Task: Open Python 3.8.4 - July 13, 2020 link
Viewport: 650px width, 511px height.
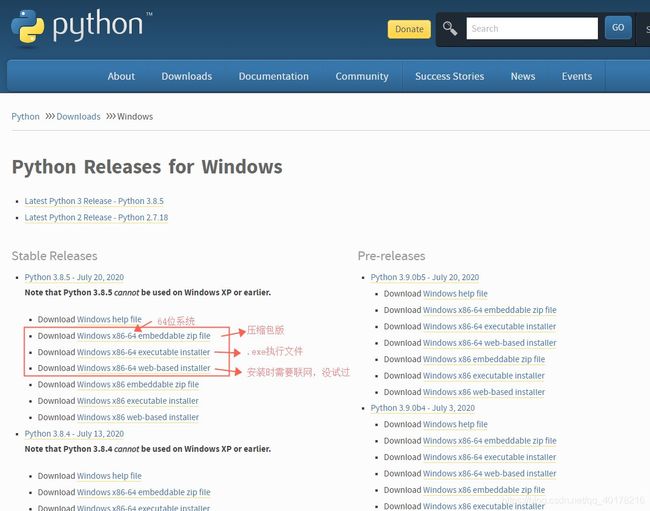Action: pos(74,434)
